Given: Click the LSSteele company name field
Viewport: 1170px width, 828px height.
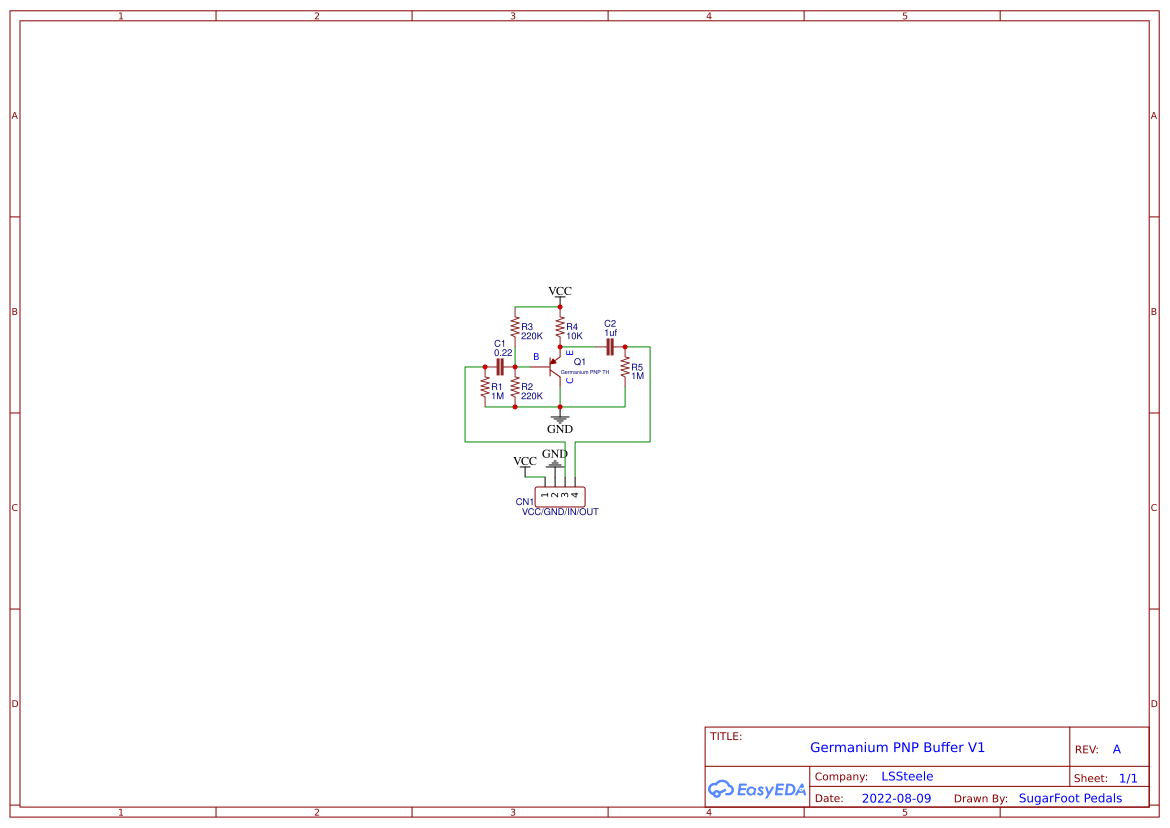Looking at the screenshot, I should tap(907, 776).
